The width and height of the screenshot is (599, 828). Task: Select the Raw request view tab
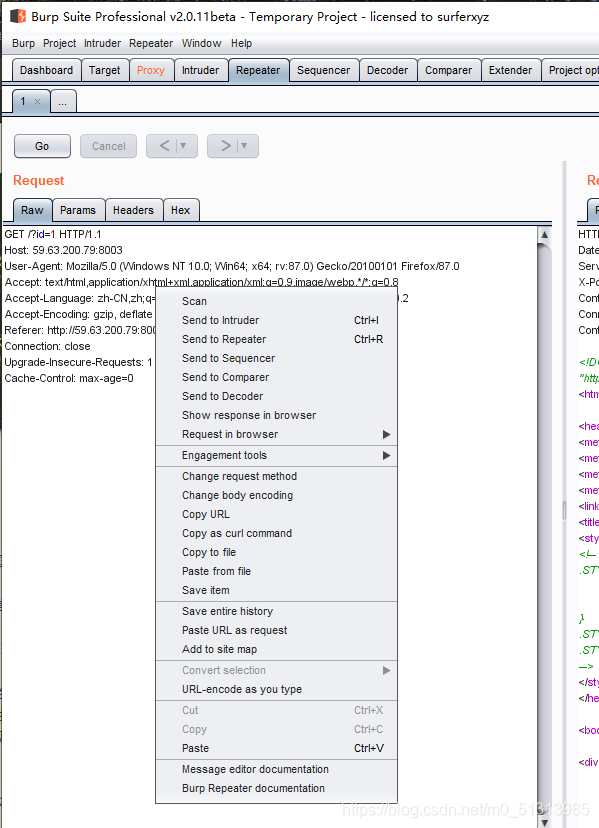(x=32, y=210)
